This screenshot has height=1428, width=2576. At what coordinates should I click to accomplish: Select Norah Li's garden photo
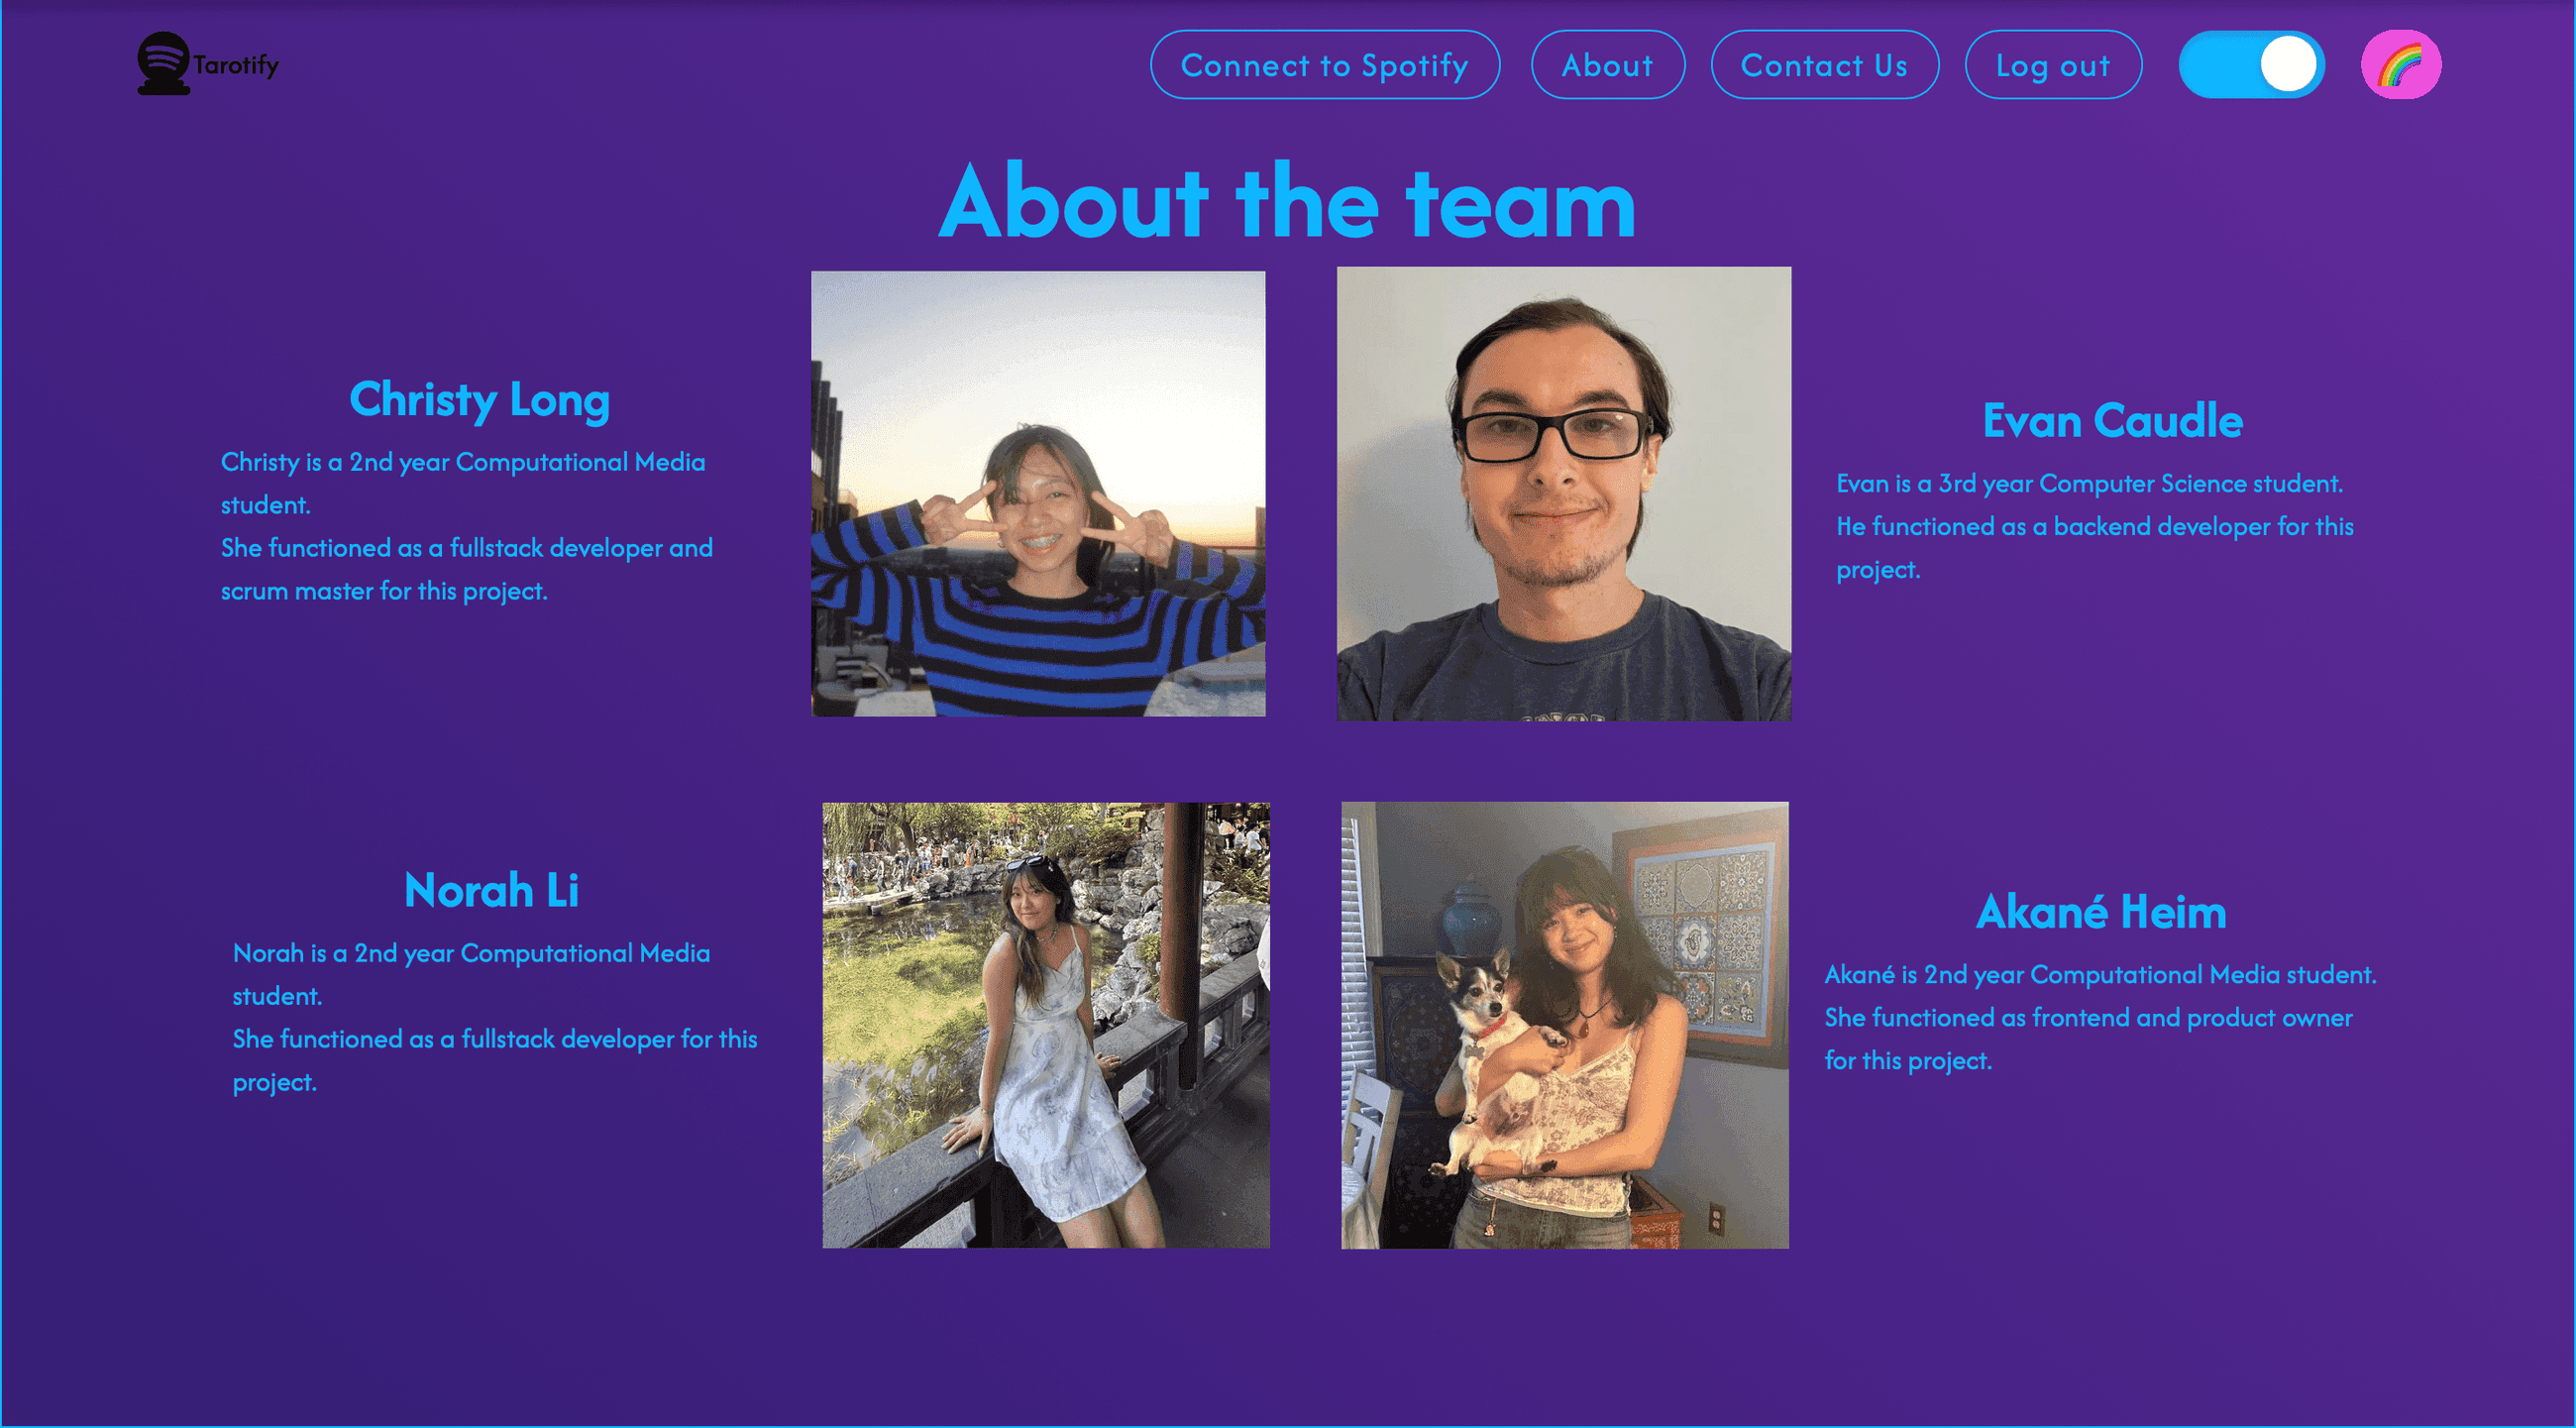coord(1045,1025)
